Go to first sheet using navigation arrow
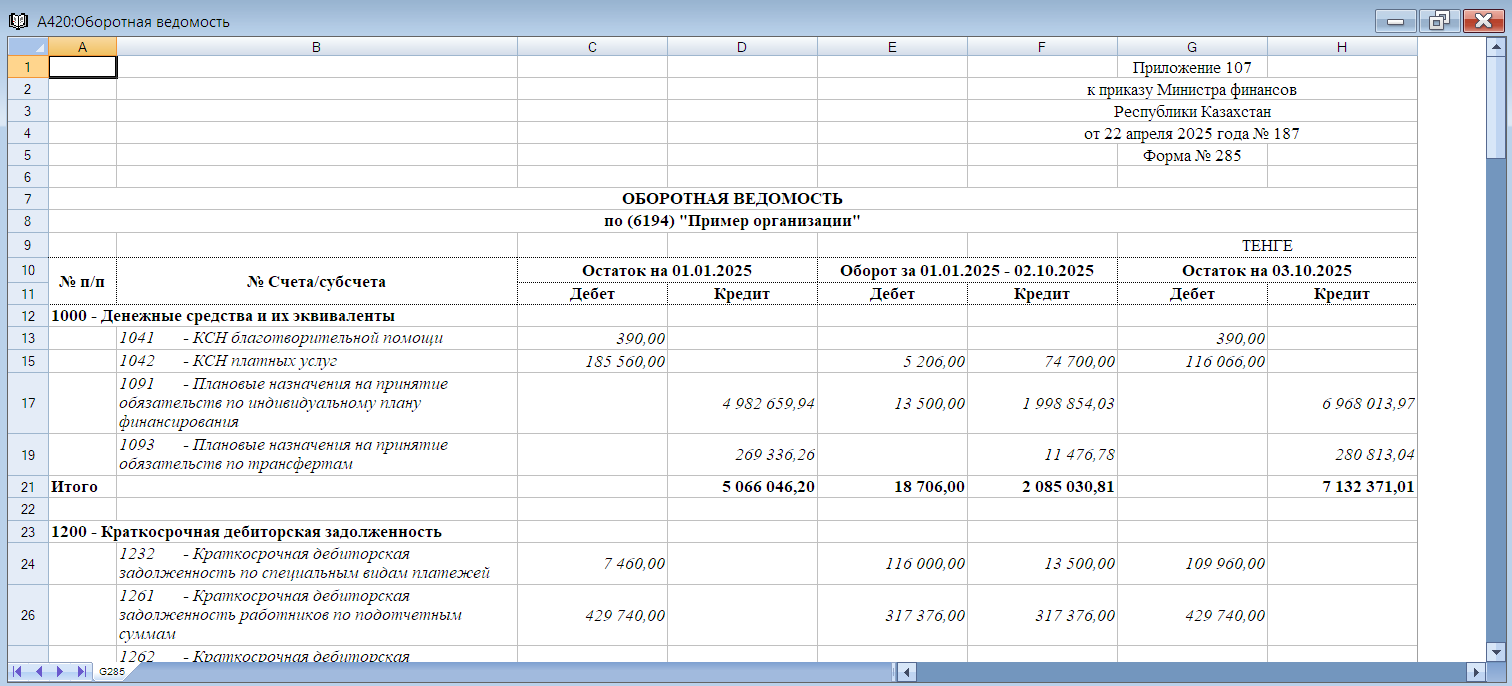The height and width of the screenshot is (686, 1512). pyautogui.click(x=18, y=672)
